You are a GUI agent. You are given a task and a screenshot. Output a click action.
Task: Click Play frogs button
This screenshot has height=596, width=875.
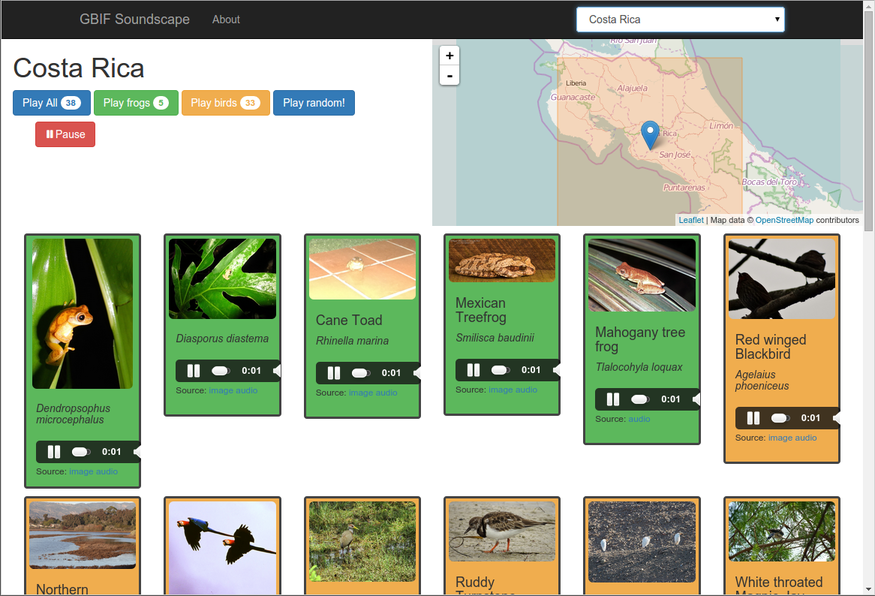(136, 103)
